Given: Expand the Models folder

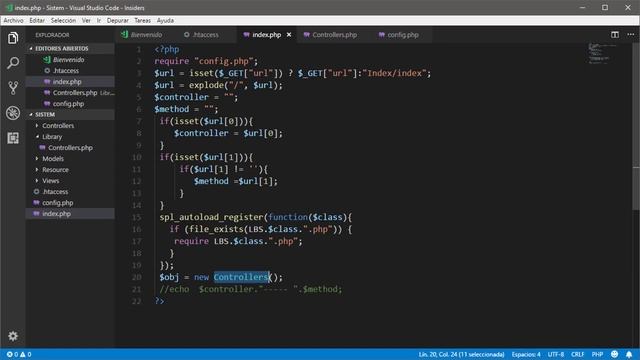Looking at the screenshot, I should click(70, 159).
